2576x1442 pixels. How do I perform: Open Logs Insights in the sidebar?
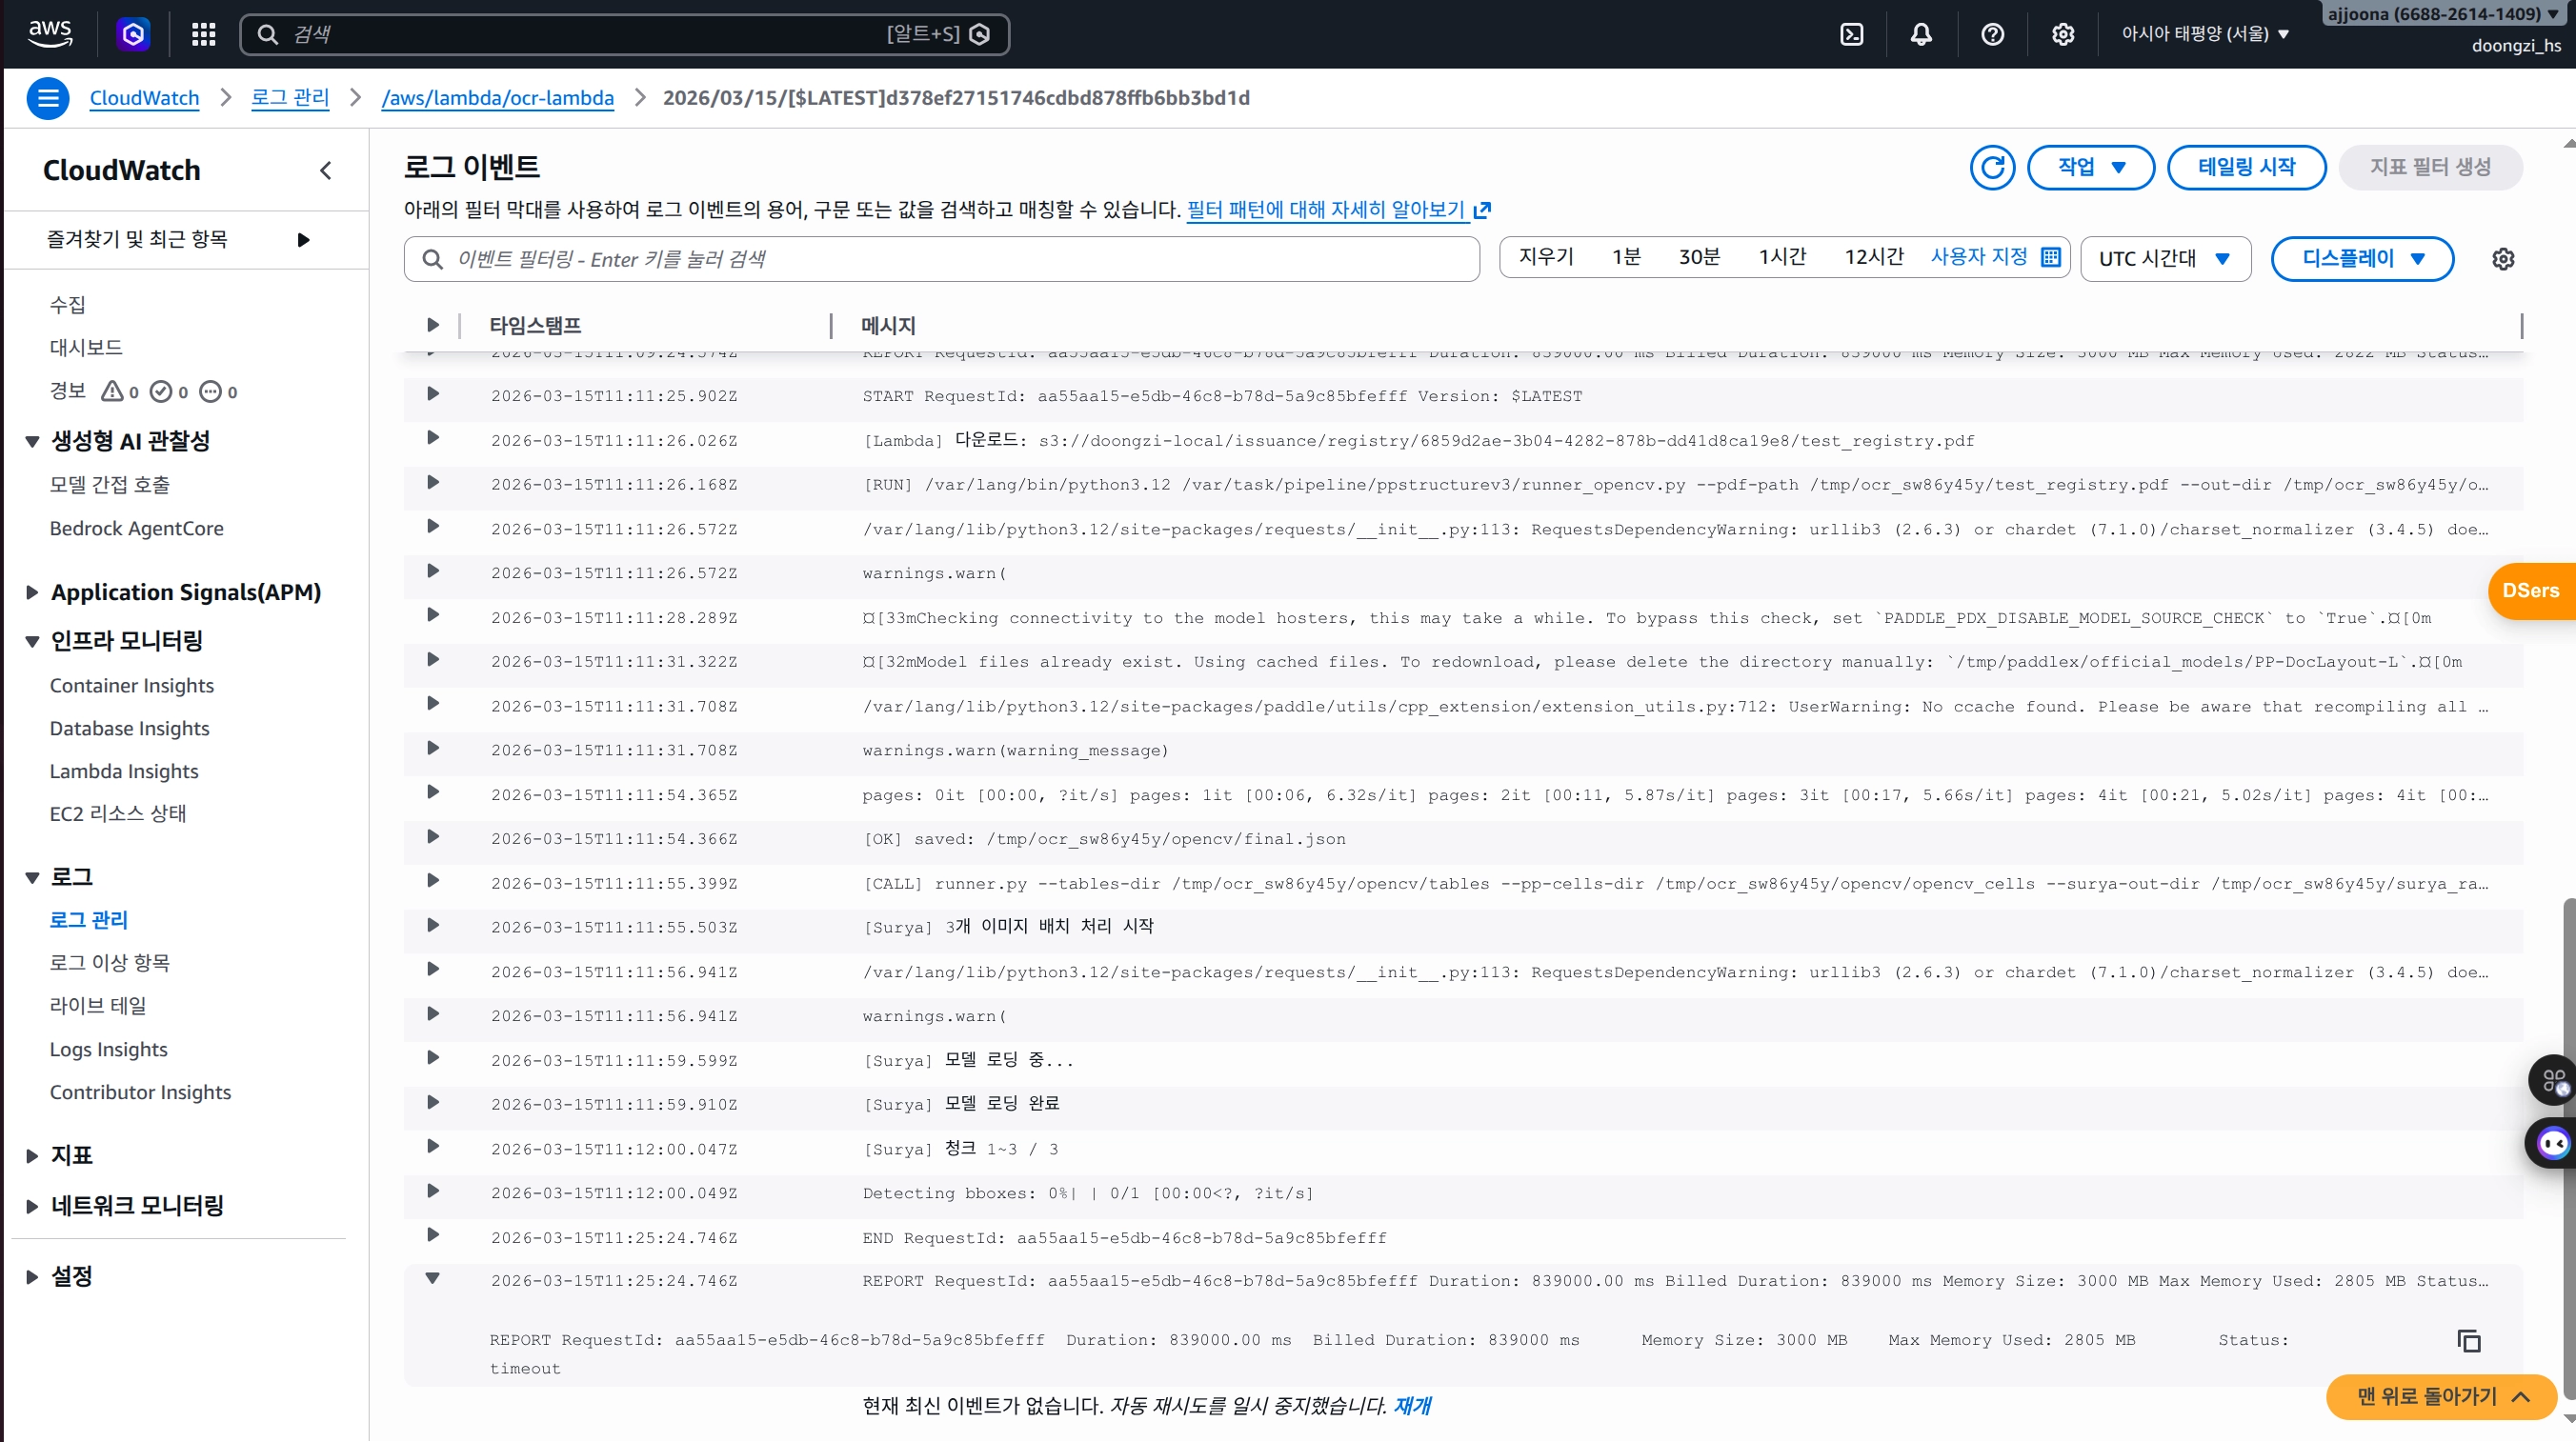[109, 1049]
